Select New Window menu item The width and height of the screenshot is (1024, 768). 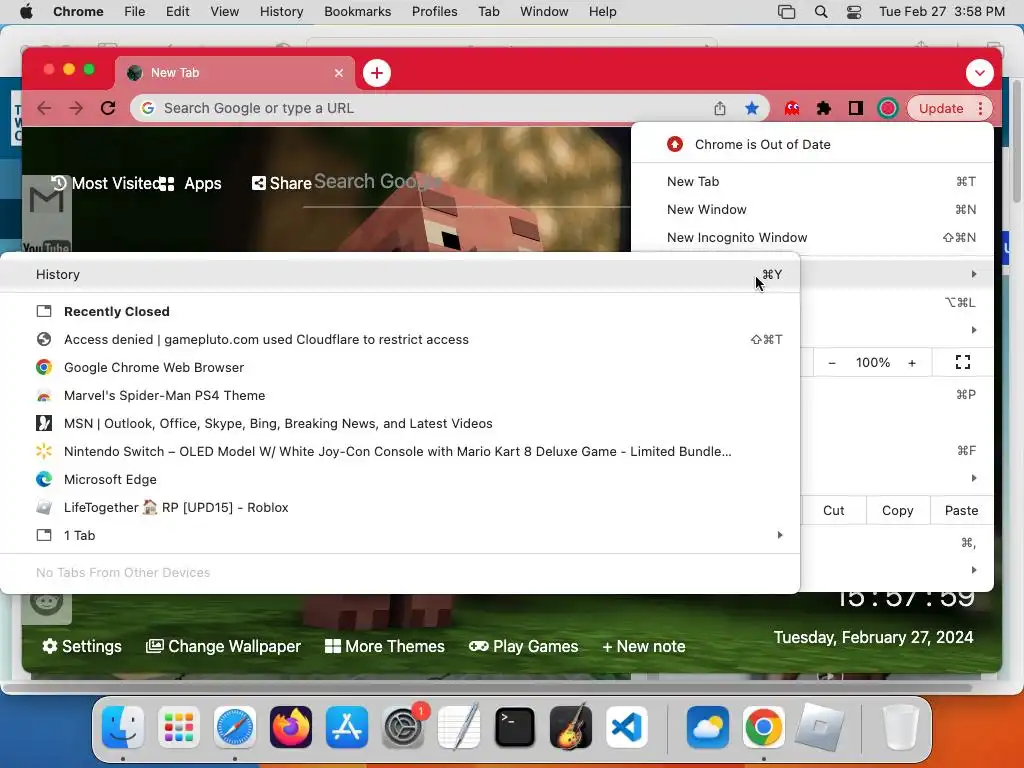pos(812,210)
